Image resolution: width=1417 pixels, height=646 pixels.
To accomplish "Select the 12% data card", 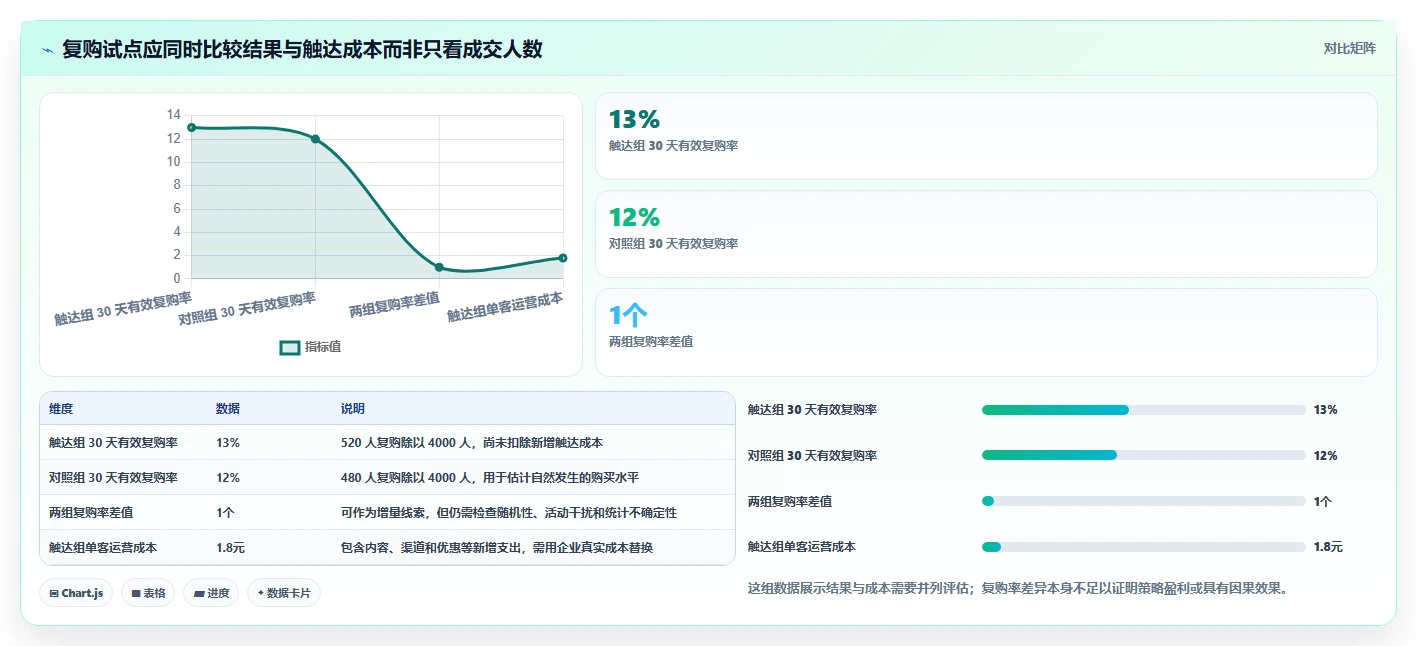I will [x=986, y=234].
